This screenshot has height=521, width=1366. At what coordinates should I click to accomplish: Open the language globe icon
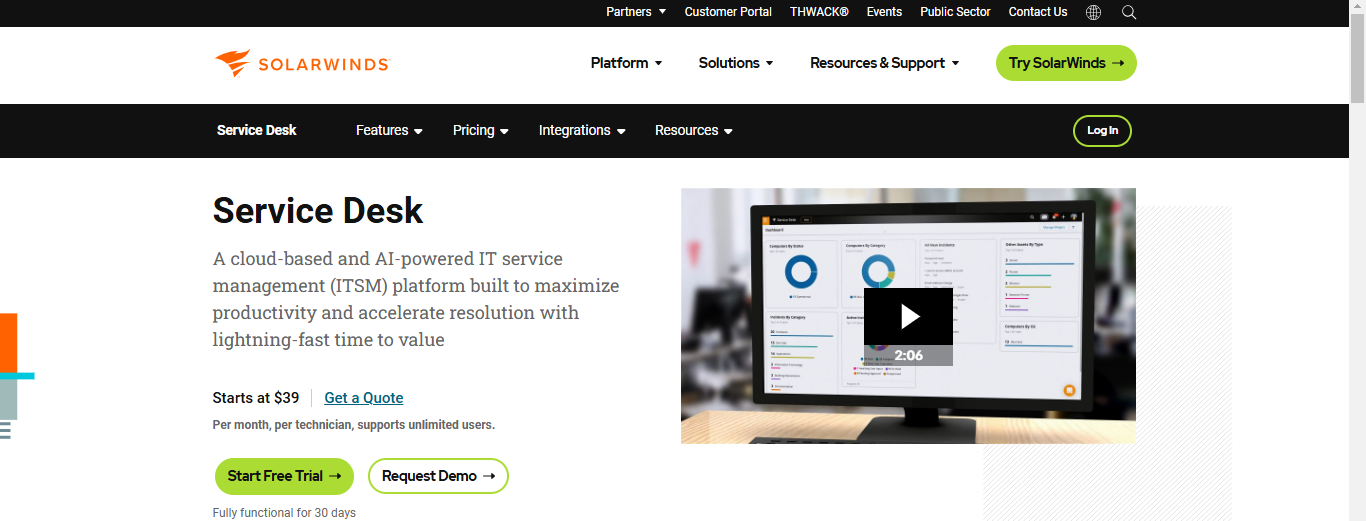point(1093,12)
